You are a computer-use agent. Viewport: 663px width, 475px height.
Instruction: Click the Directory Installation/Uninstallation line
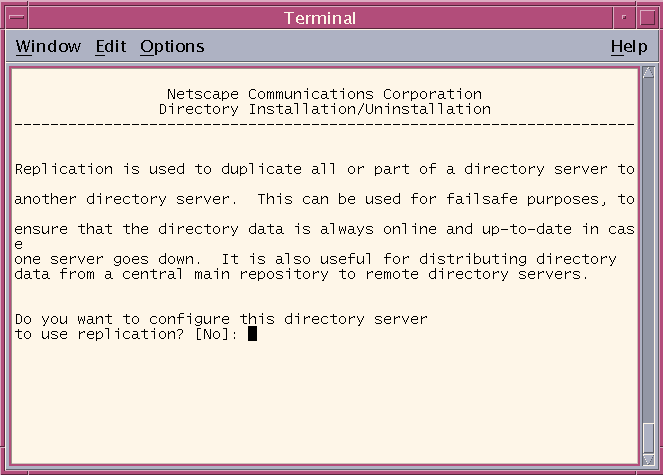[x=325, y=109]
